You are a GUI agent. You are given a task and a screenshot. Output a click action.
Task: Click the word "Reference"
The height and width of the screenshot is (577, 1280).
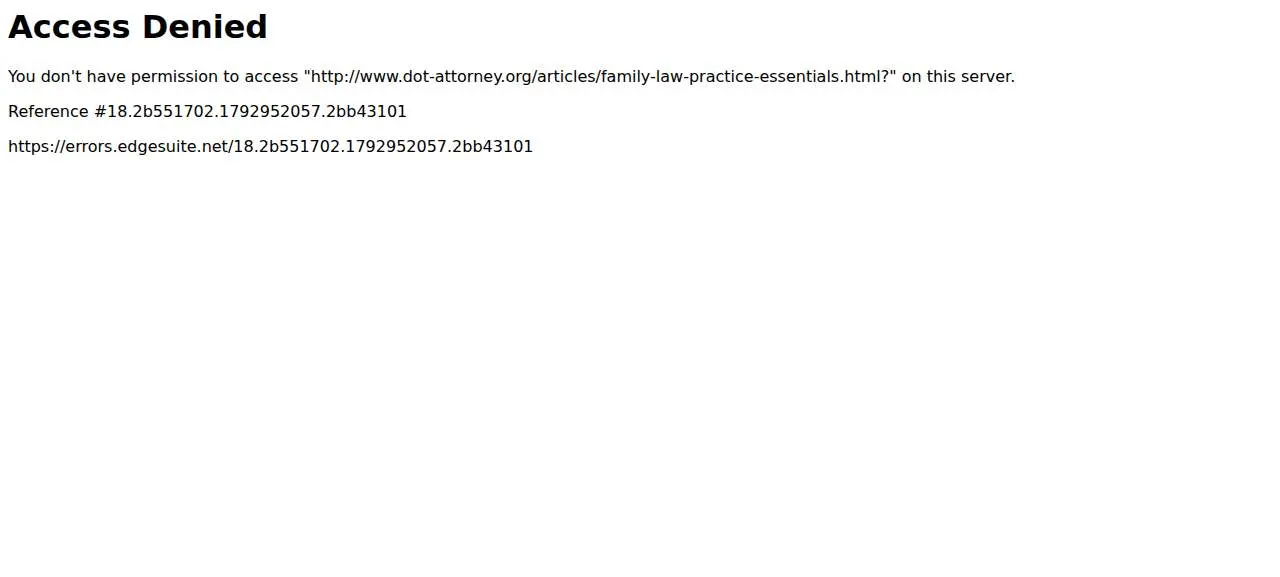[48, 112]
